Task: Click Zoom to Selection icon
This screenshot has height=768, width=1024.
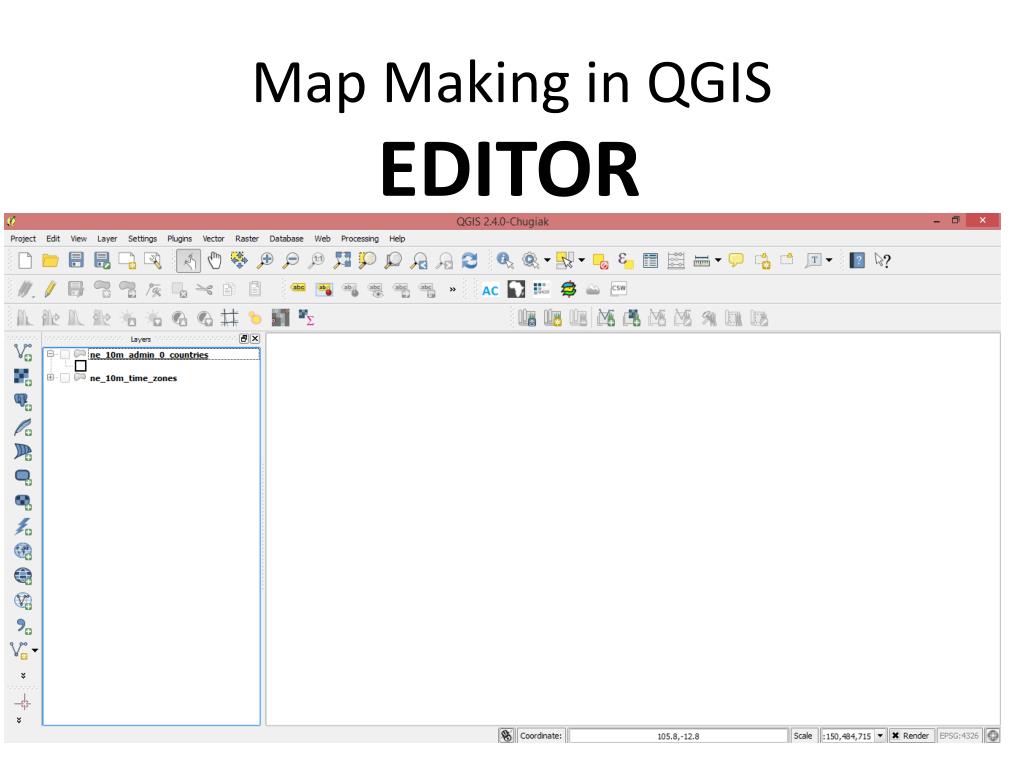Action: point(368,261)
